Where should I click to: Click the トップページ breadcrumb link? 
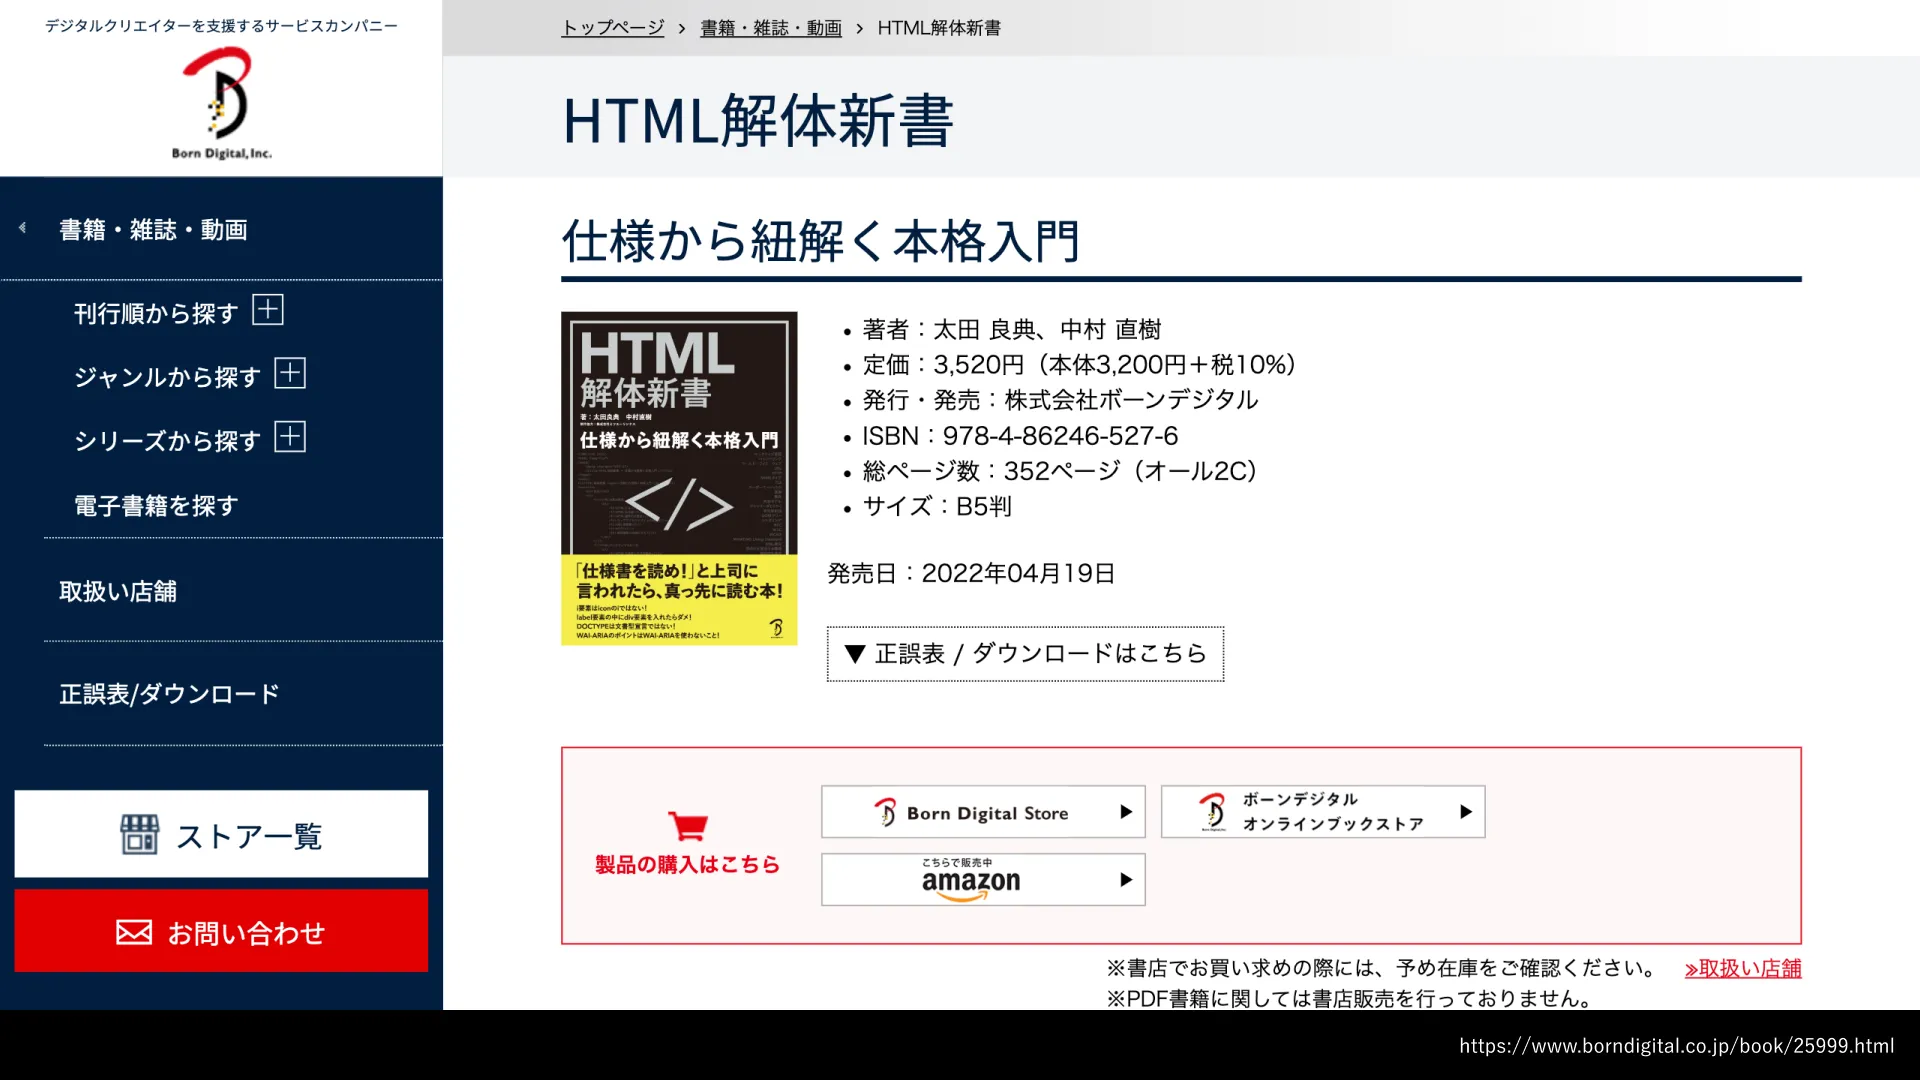[x=612, y=28]
